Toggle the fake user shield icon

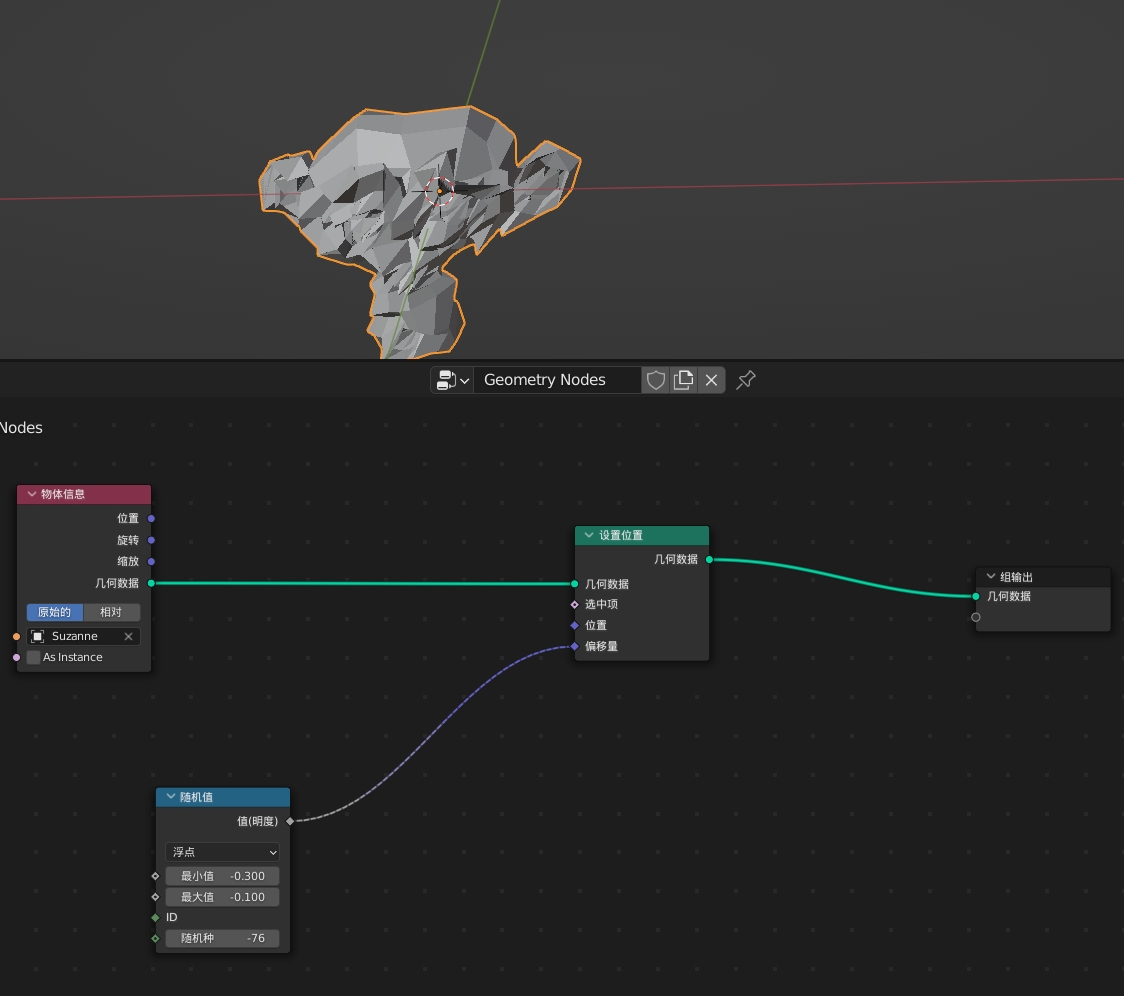[655, 380]
